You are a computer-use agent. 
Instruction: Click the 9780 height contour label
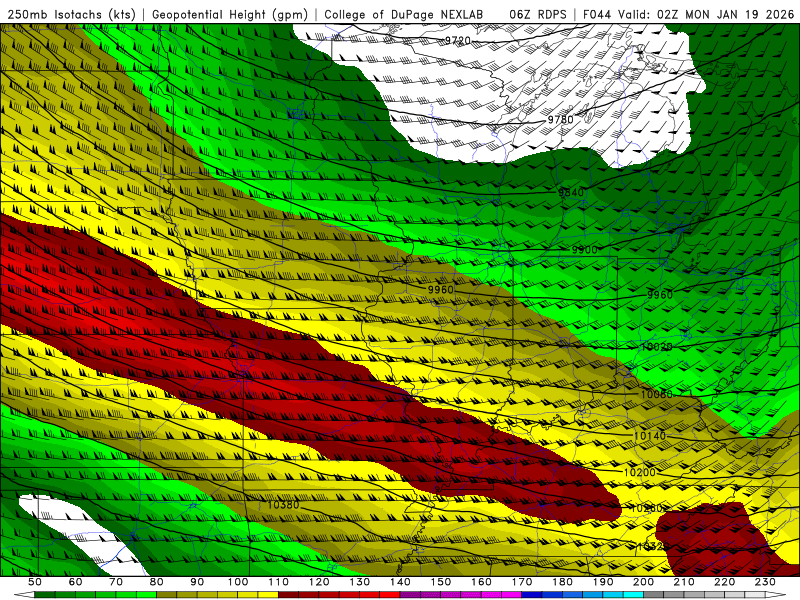[560, 119]
